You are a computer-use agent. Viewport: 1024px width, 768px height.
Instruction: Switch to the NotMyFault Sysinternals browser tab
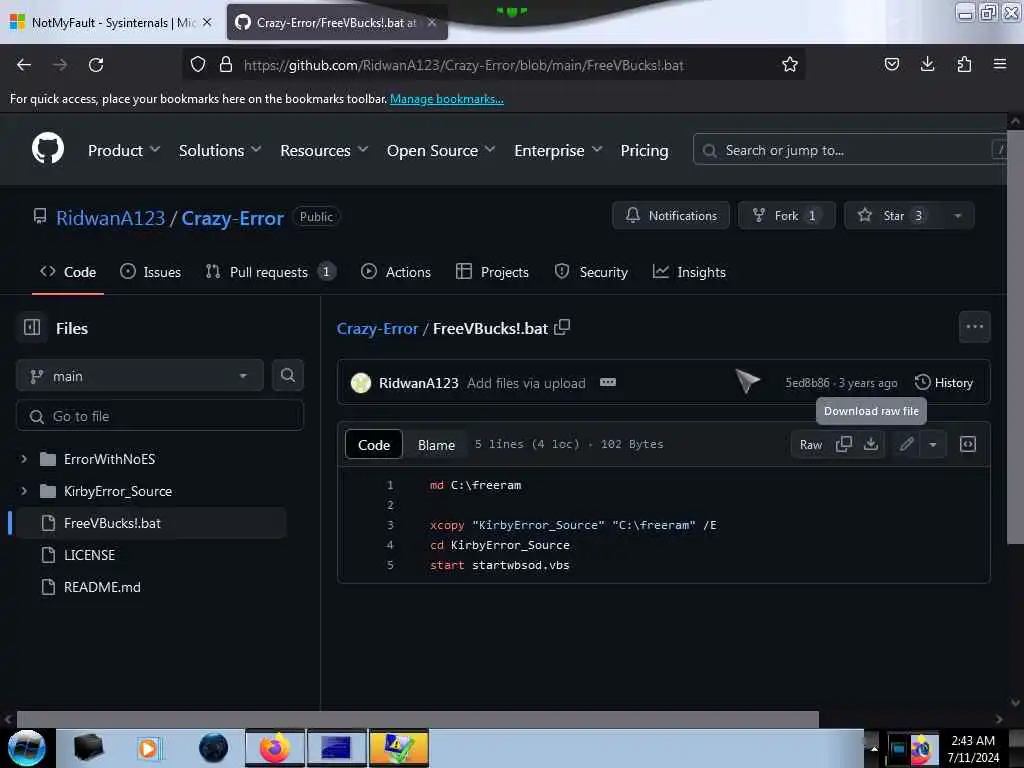[x=111, y=22]
